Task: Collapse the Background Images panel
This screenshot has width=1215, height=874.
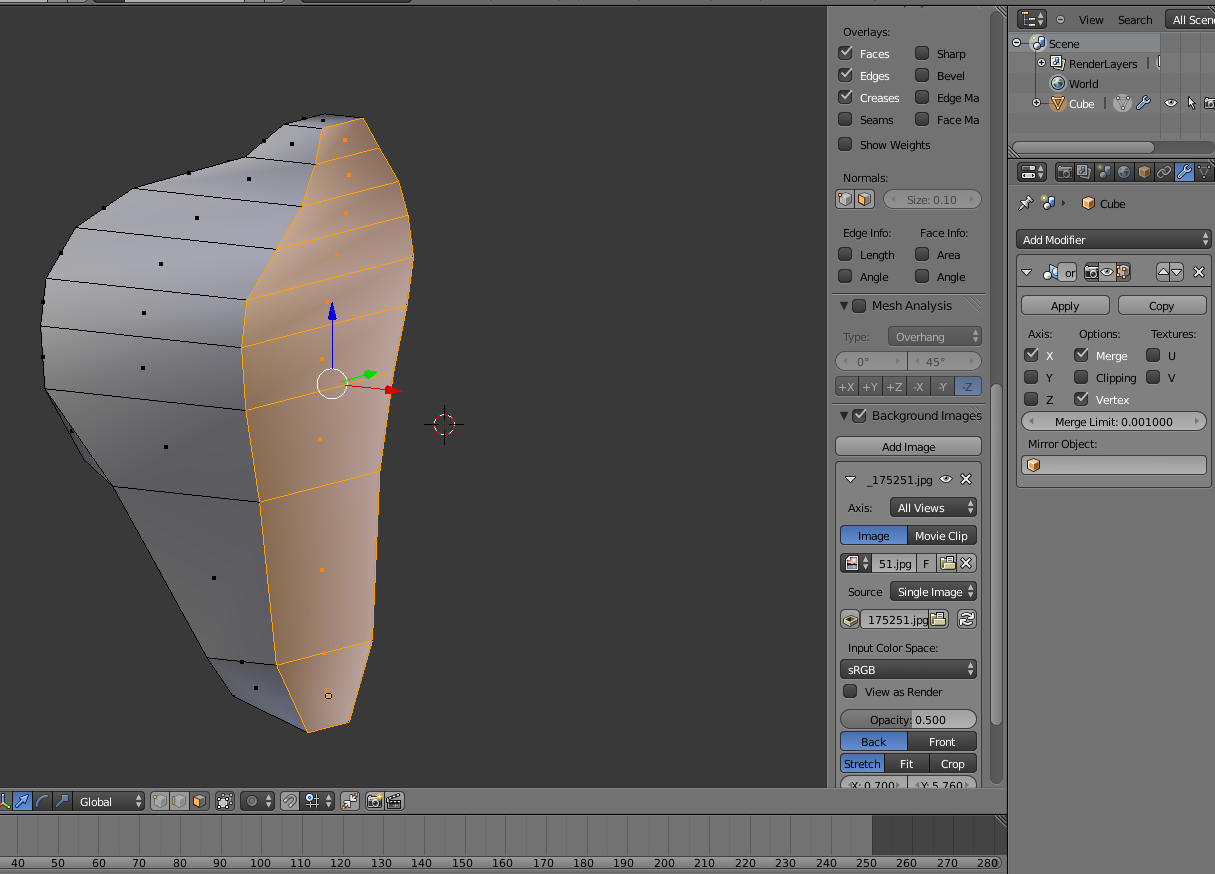Action: [844, 416]
